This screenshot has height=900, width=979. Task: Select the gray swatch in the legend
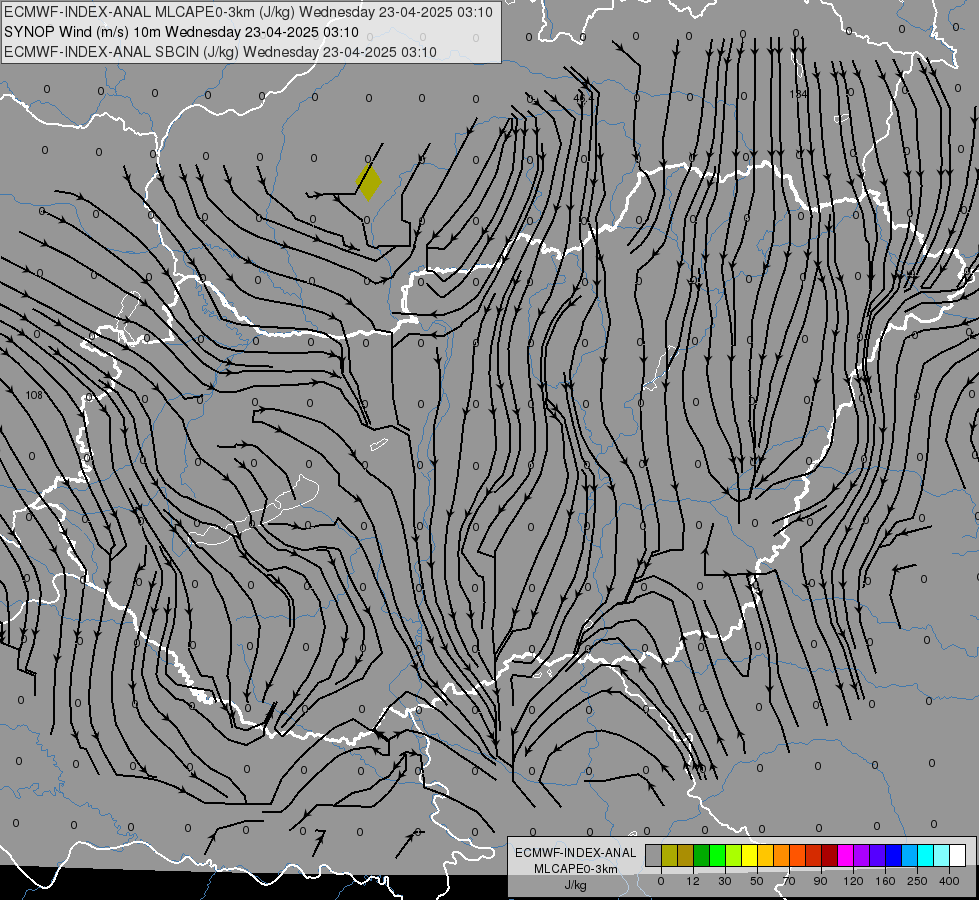tap(654, 855)
